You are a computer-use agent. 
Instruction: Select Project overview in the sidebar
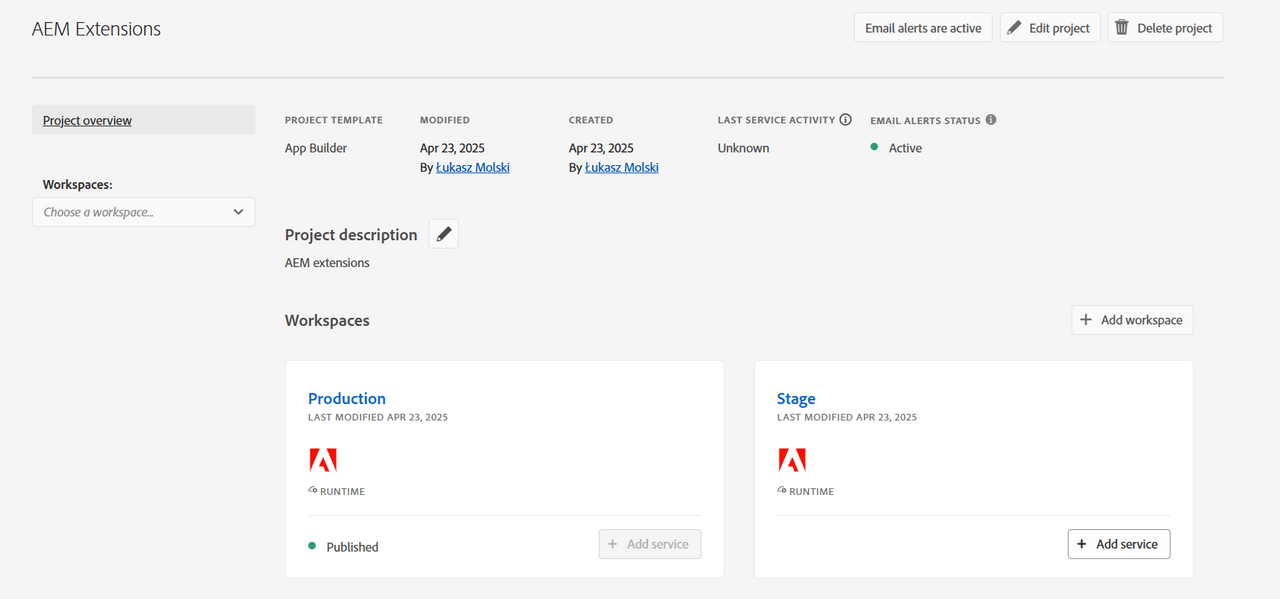(88, 120)
